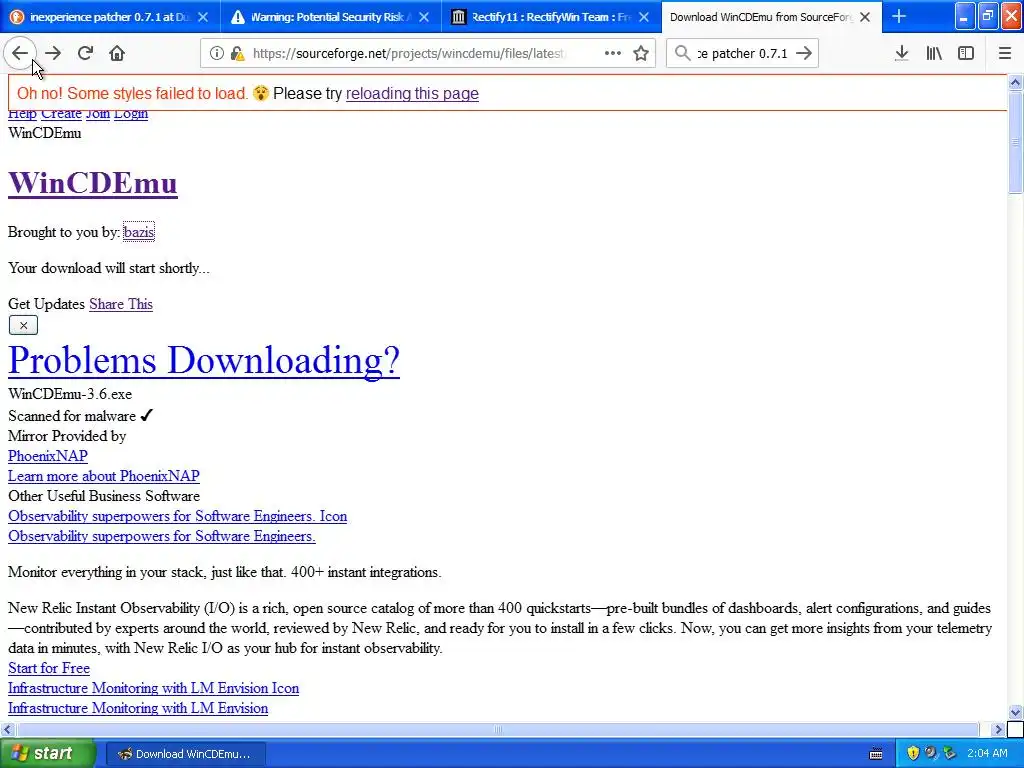
Task: Open the Windows Start menu
Action: (47, 753)
